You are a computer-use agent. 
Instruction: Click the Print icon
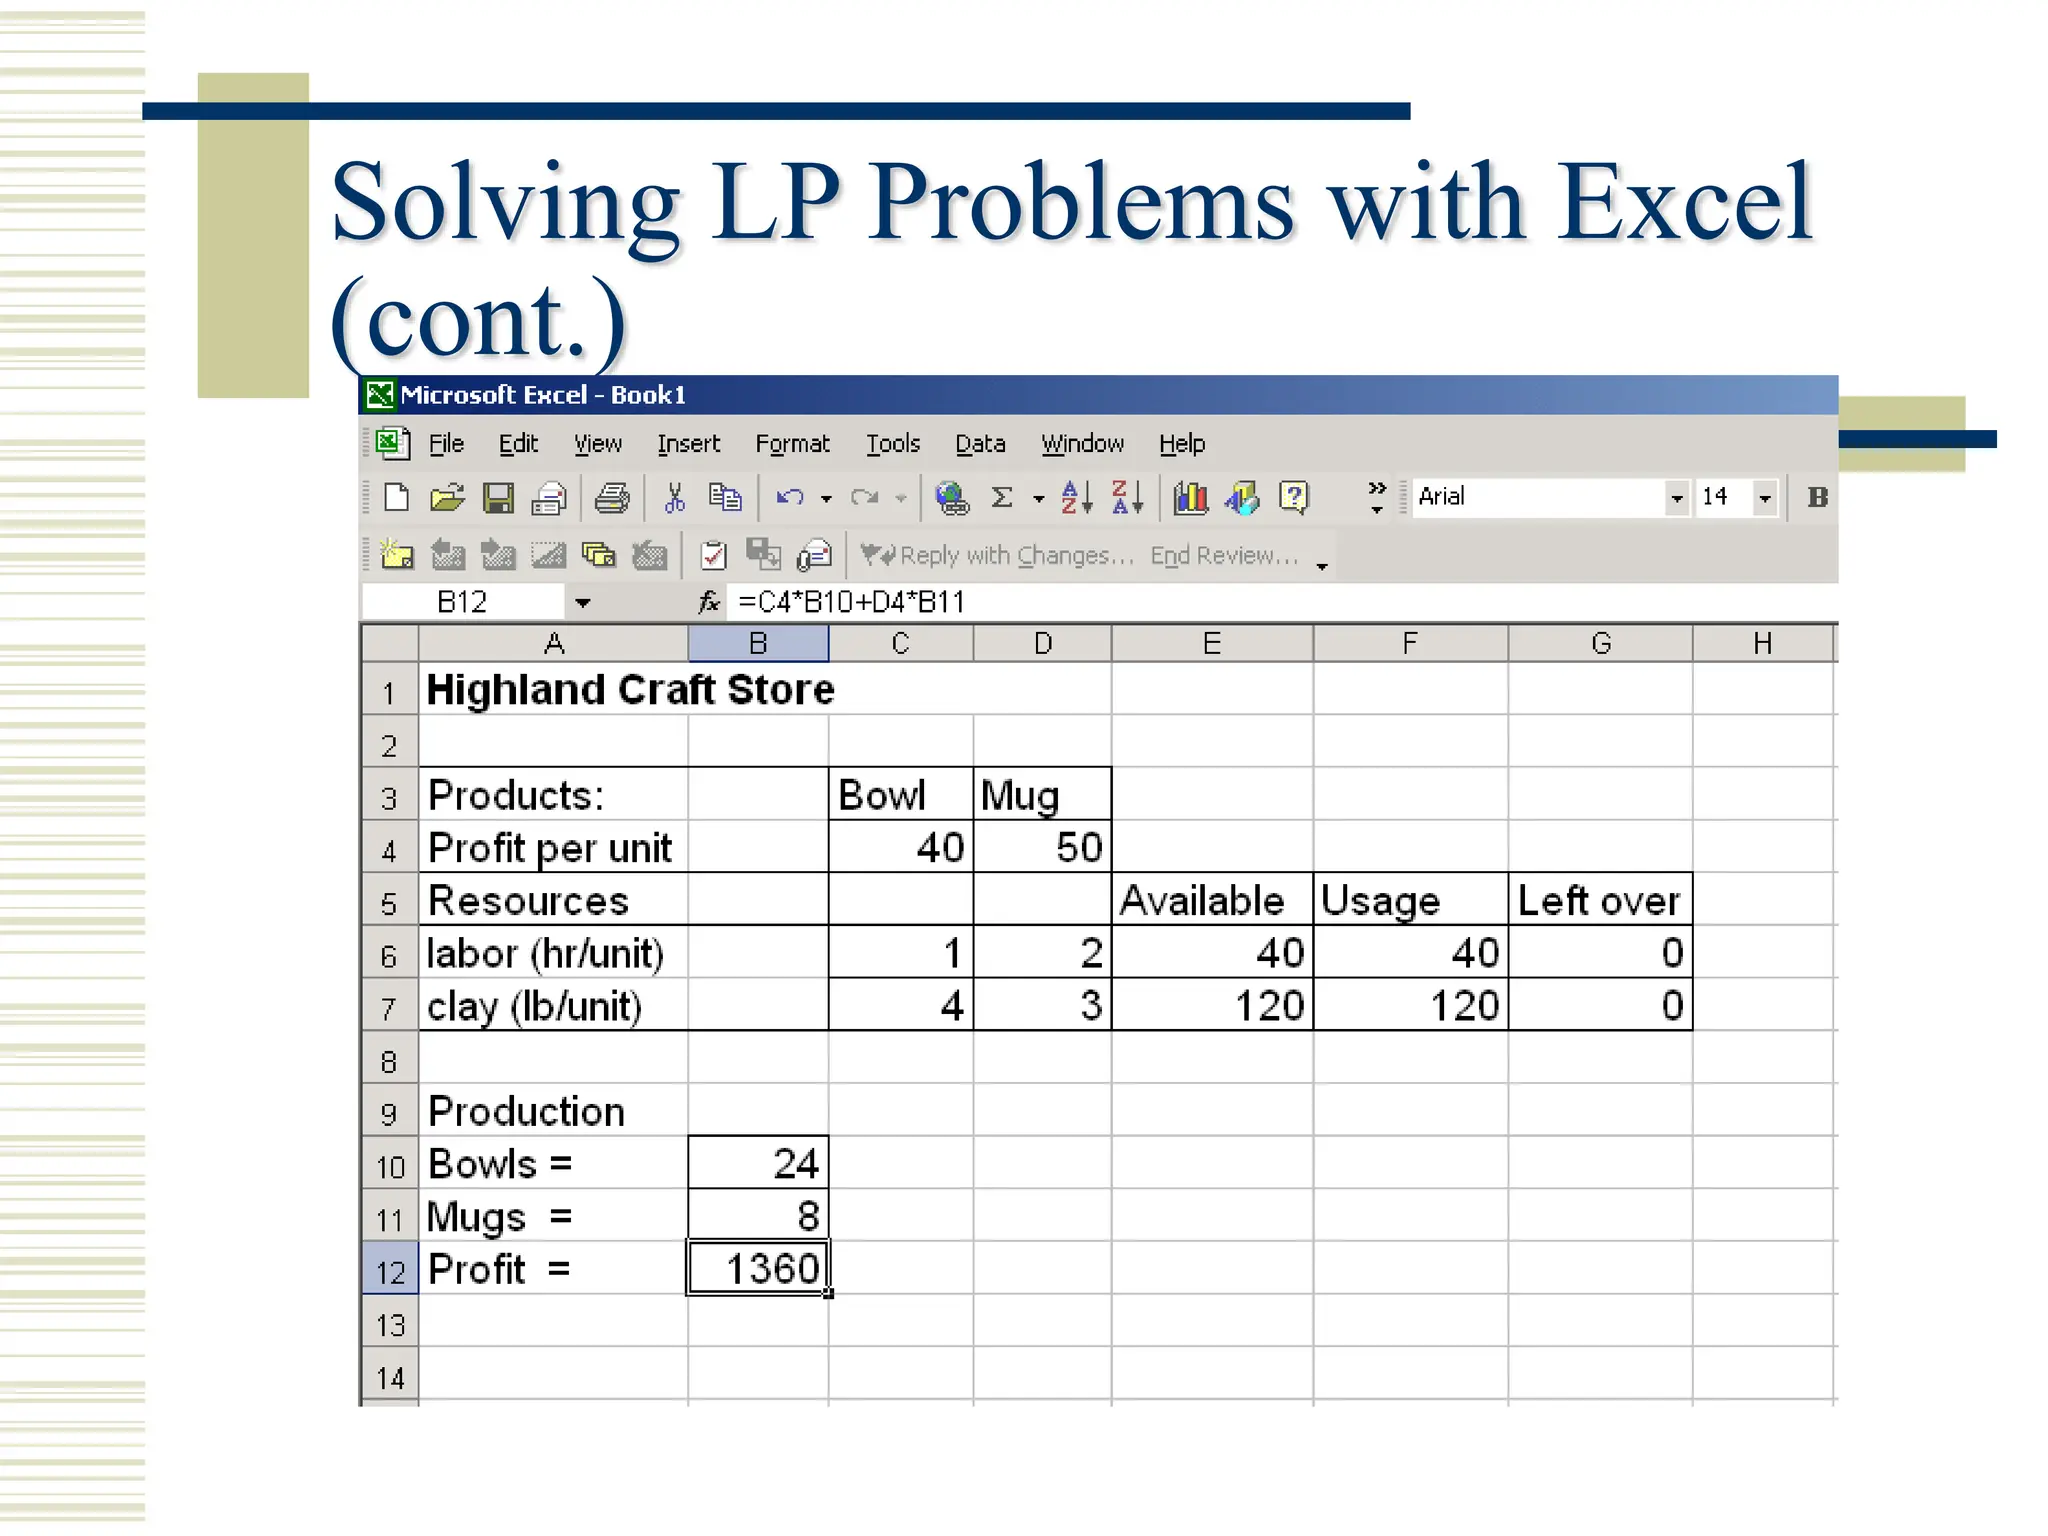tap(612, 497)
